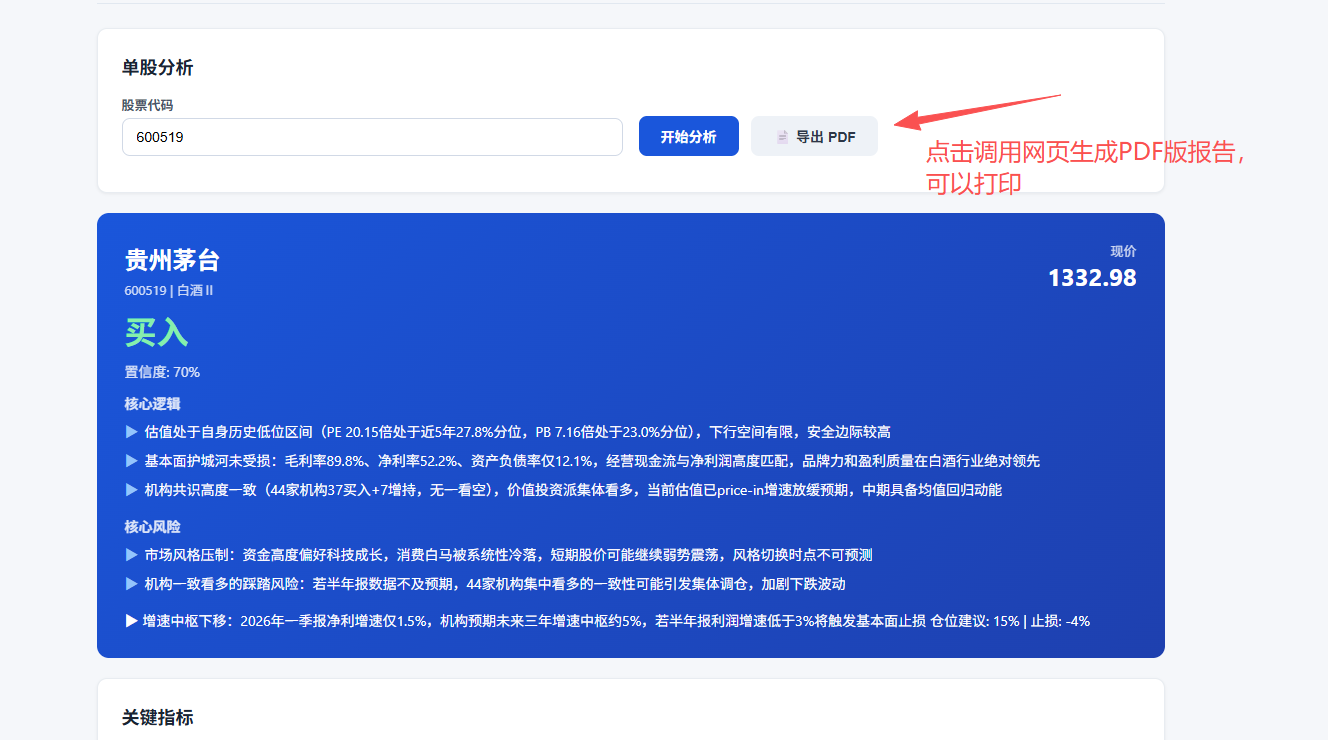
Task: Click the "核心风险" subheading
Action: (x=153, y=527)
